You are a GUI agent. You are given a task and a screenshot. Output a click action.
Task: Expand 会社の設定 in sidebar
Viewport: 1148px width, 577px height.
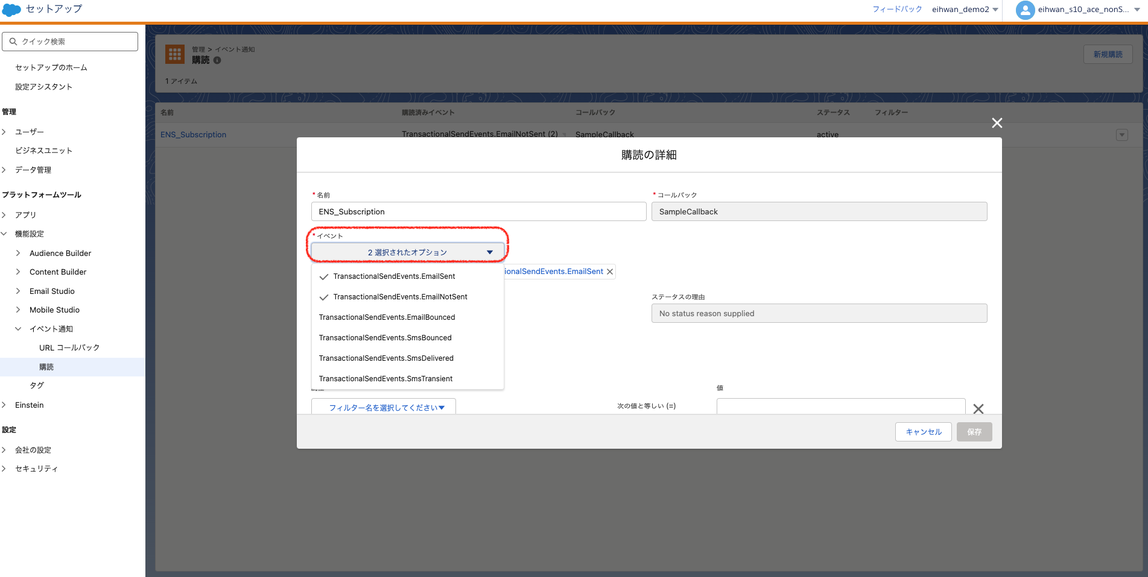click(5, 450)
